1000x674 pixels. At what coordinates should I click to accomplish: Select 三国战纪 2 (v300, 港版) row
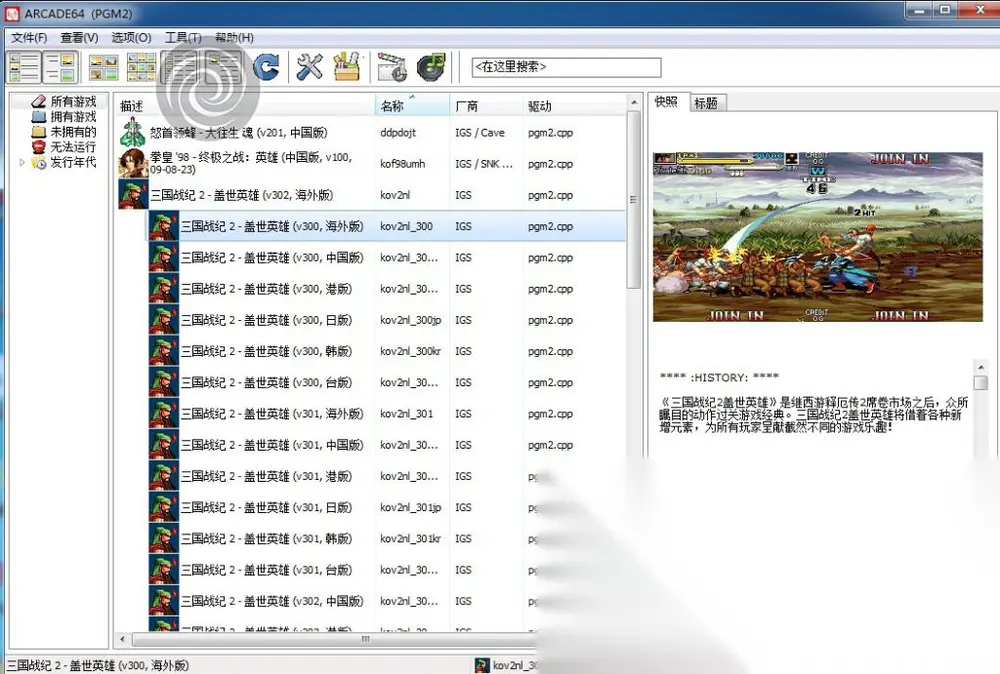[387, 289]
